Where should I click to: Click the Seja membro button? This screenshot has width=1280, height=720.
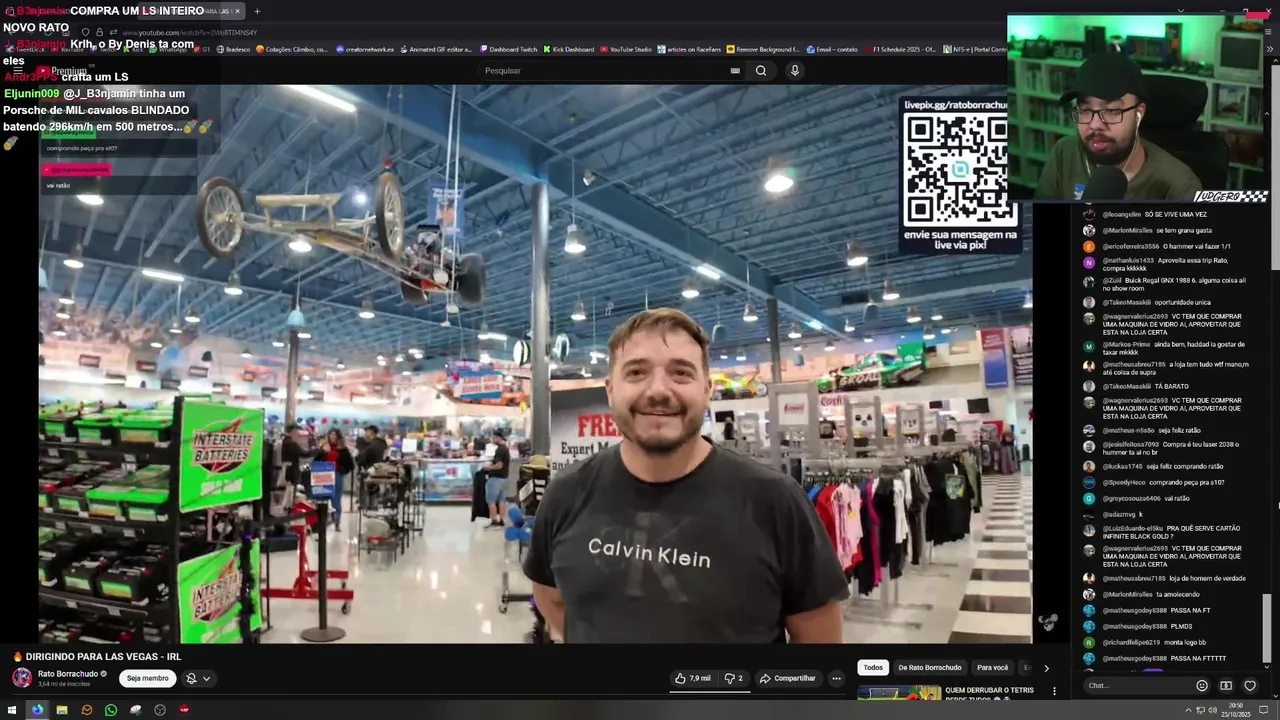148,678
